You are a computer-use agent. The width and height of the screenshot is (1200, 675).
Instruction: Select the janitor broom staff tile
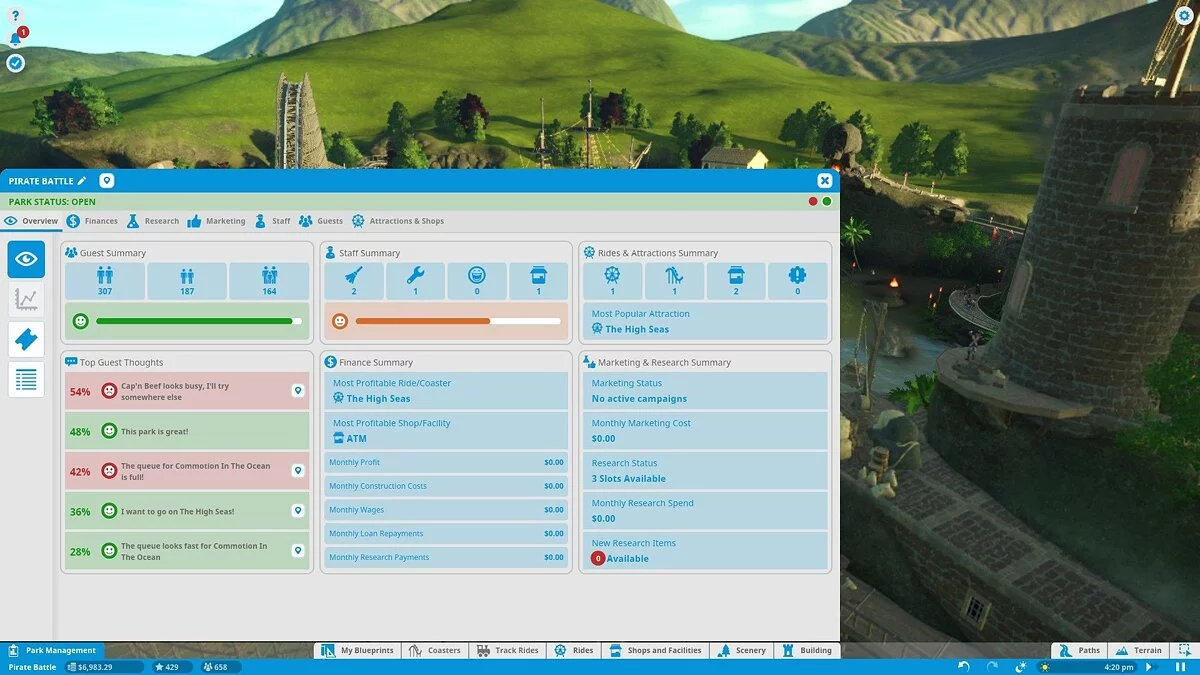pyautogui.click(x=353, y=281)
